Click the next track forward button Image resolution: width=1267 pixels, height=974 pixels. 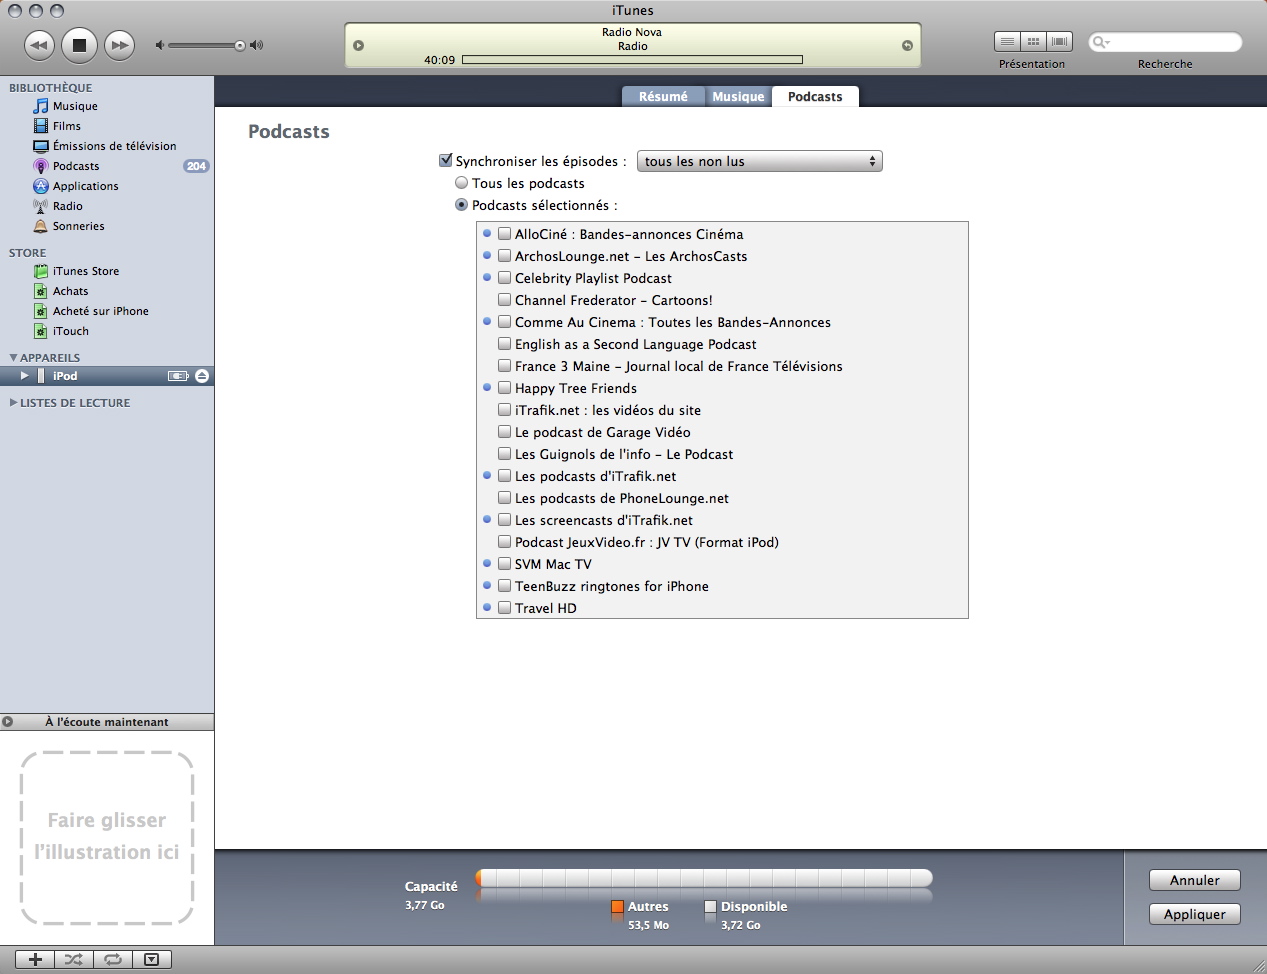119,44
